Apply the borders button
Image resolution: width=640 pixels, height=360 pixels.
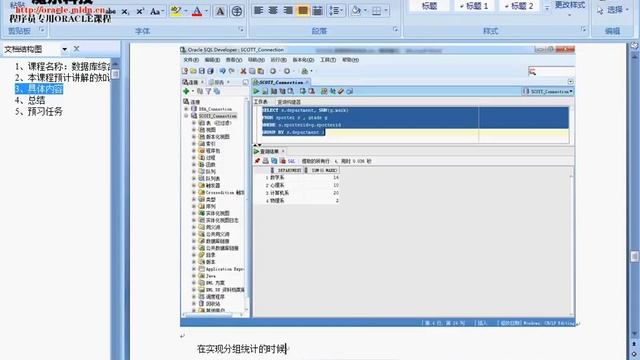(x=376, y=11)
